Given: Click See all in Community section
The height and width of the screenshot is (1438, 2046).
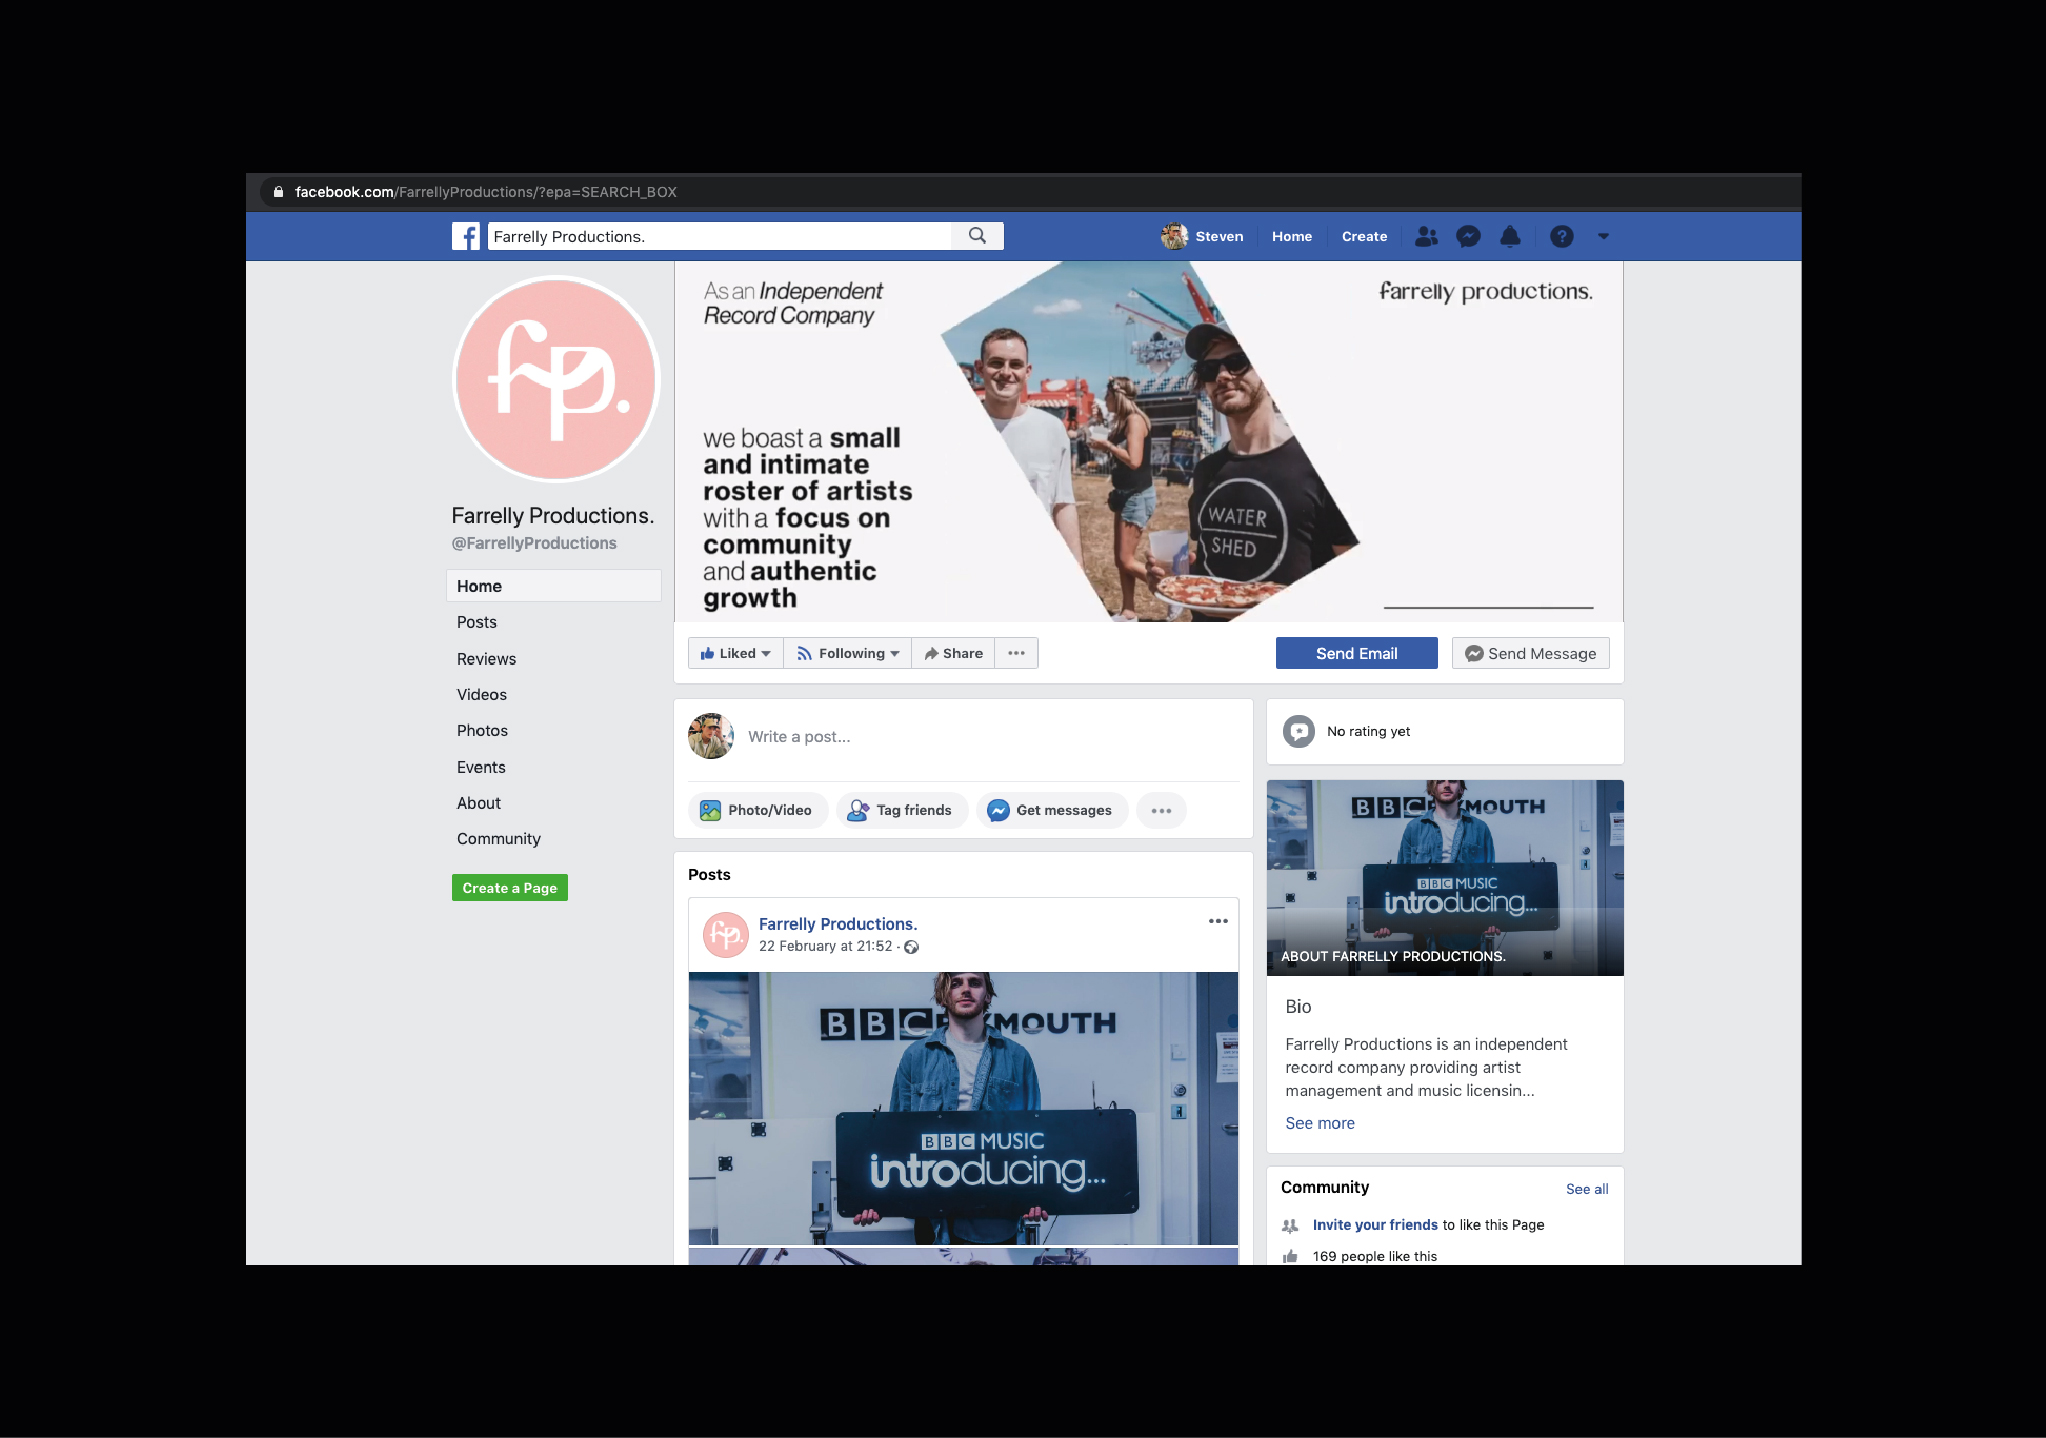Looking at the screenshot, I should (x=1587, y=1189).
